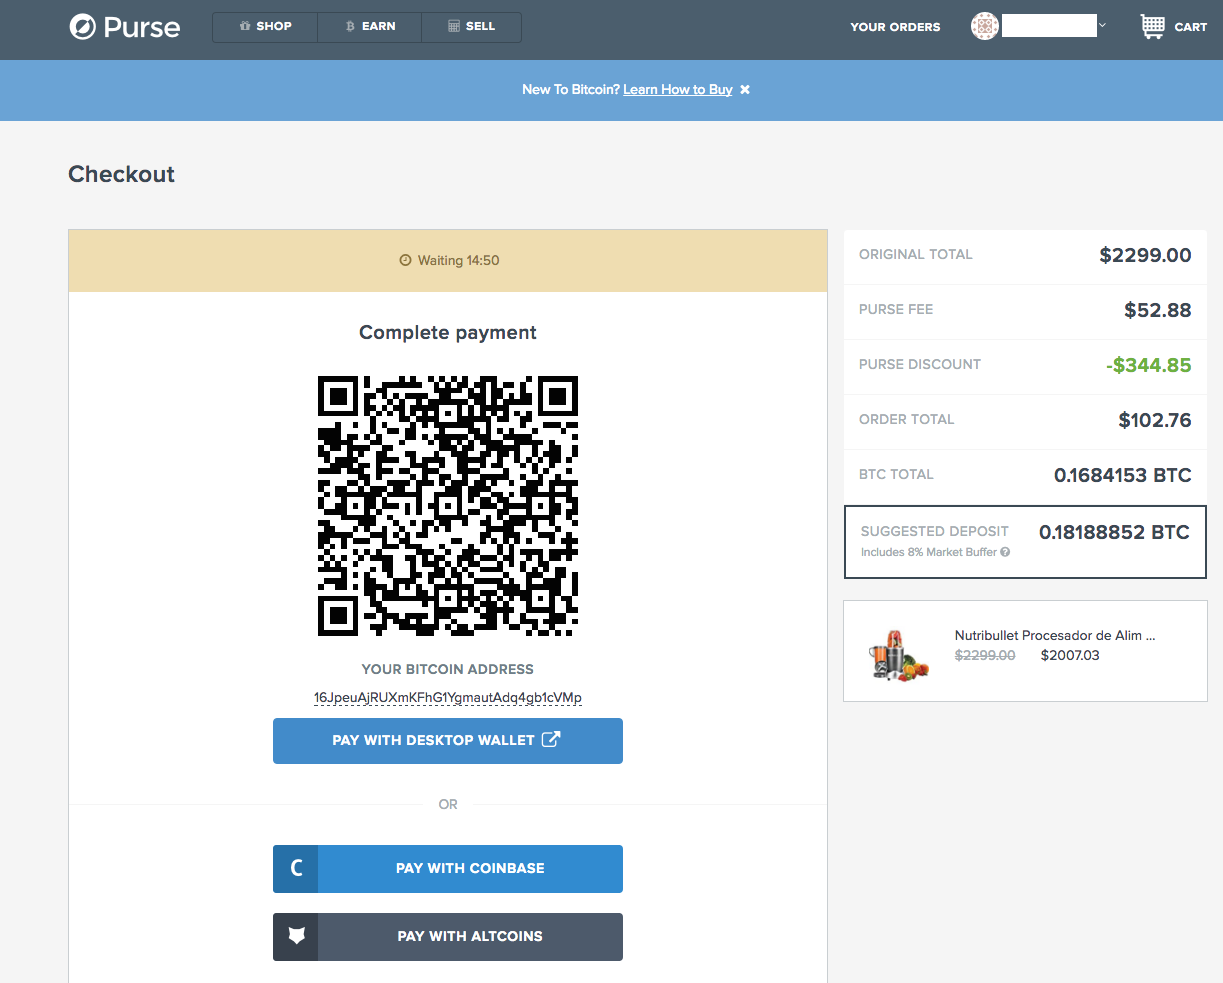This screenshot has width=1223, height=983.
Task: Open the Sell menu
Action: coord(472,27)
